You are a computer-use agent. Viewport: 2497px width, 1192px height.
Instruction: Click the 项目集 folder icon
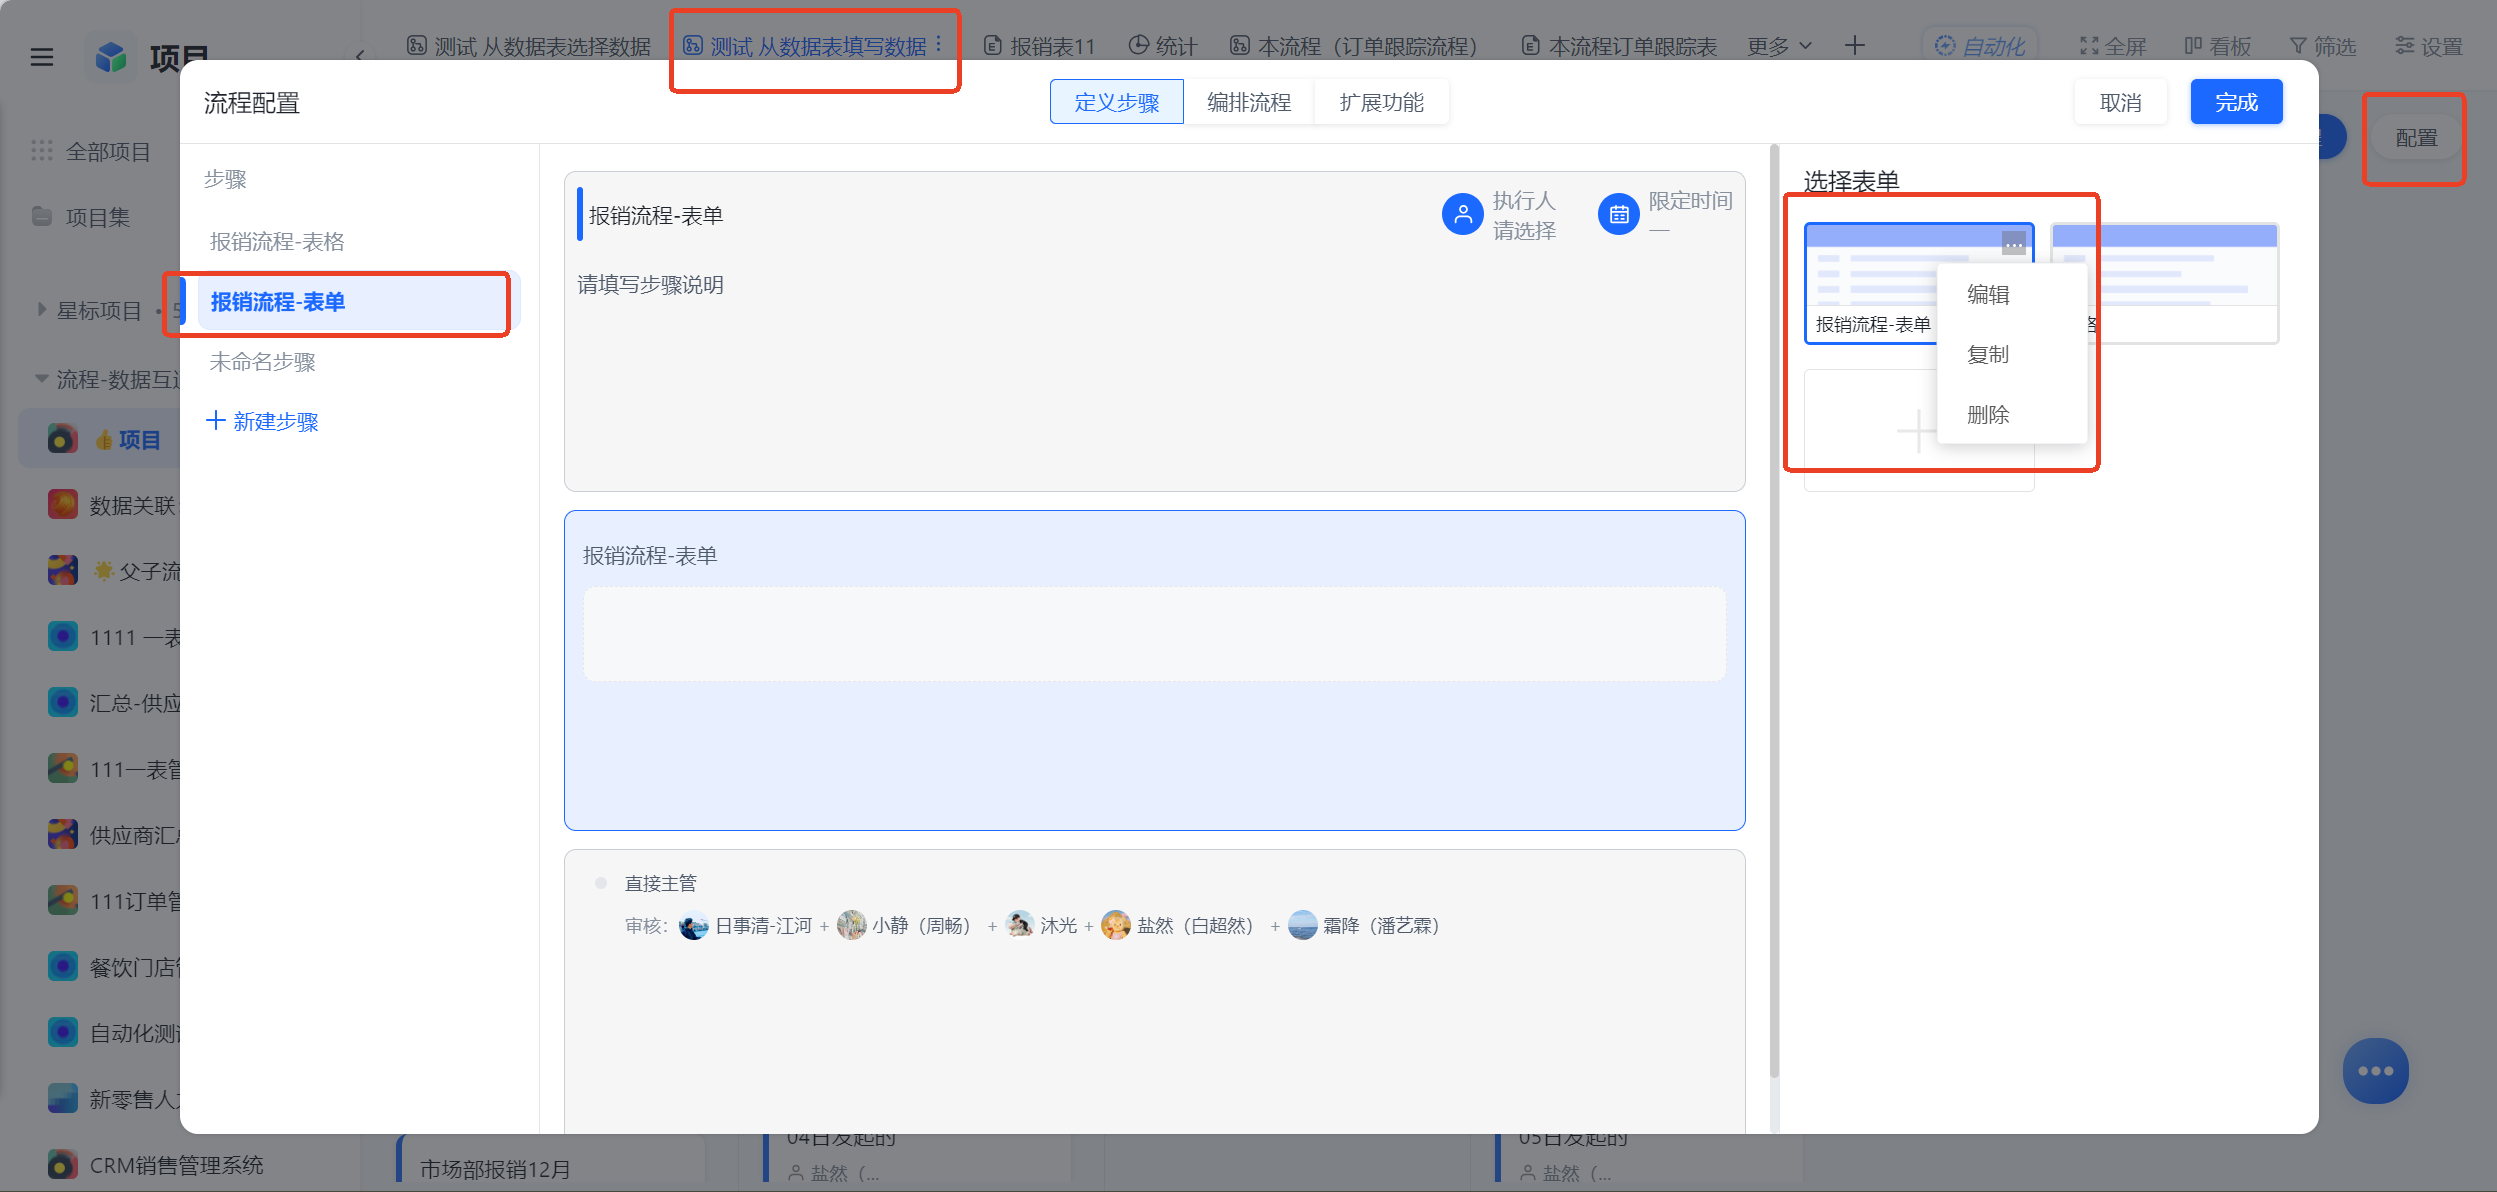coord(42,217)
